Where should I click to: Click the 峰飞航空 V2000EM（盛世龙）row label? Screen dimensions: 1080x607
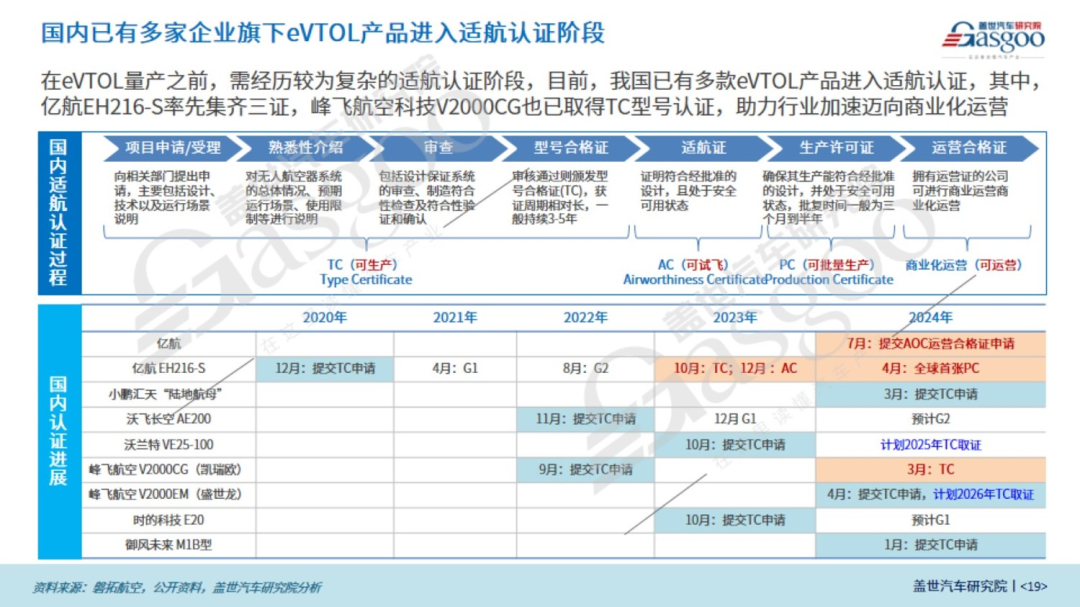[x=166, y=495]
